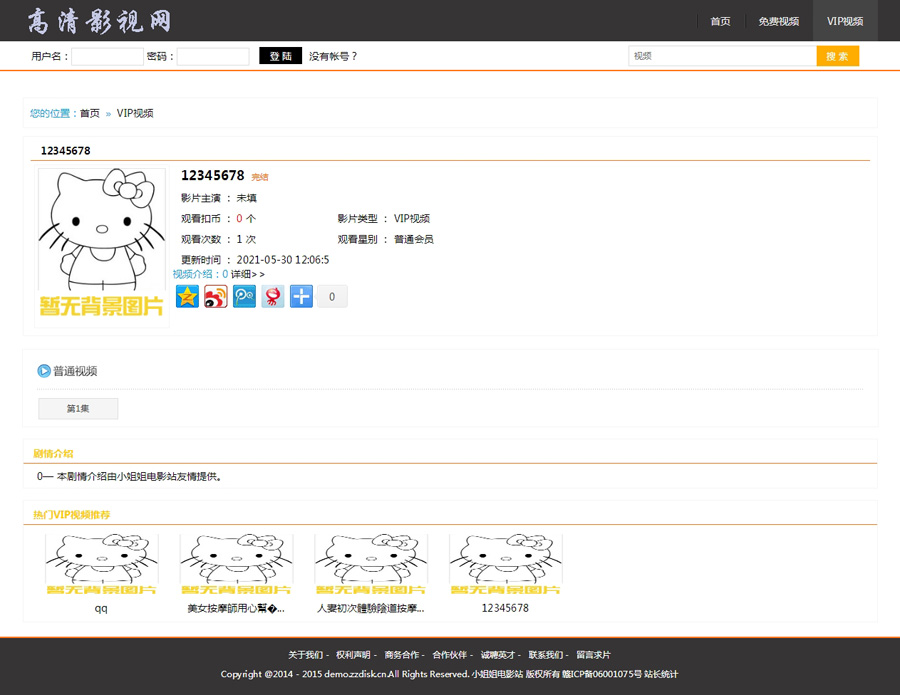The height and width of the screenshot is (695, 900).
Task: Open the 免费视频 navigation tab
Action: pos(778,21)
